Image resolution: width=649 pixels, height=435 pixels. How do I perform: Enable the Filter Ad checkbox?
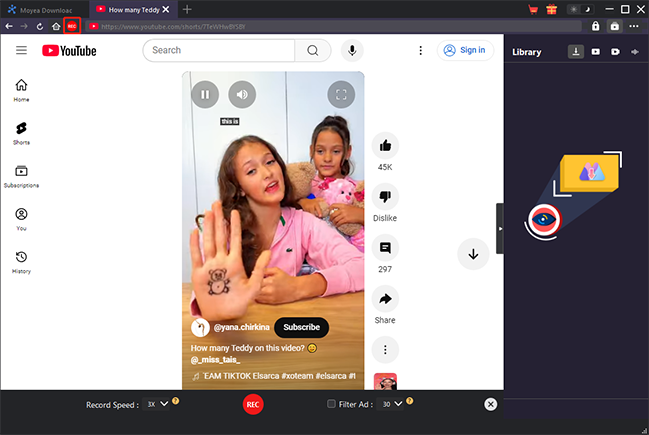click(x=332, y=404)
